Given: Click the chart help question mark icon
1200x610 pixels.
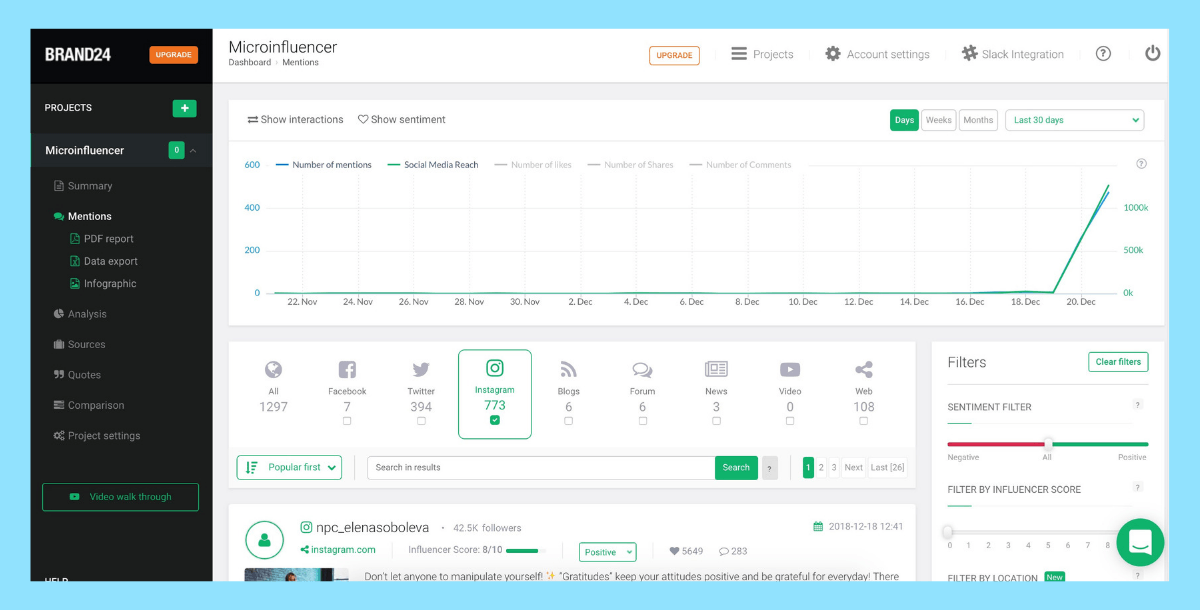Looking at the screenshot, I should (x=1141, y=164).
